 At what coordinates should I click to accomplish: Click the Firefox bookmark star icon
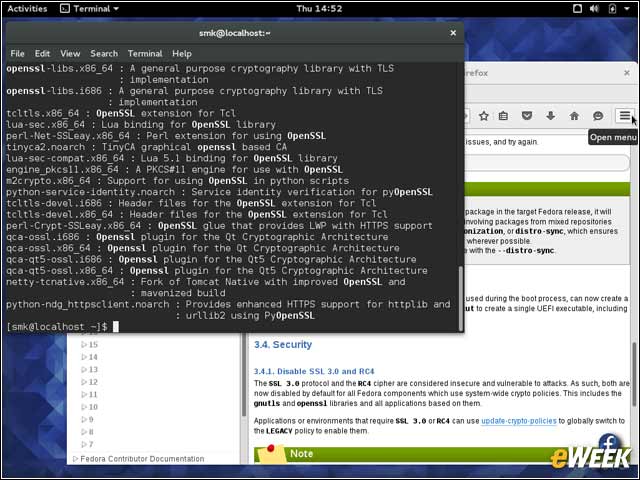tap(484, 116)
